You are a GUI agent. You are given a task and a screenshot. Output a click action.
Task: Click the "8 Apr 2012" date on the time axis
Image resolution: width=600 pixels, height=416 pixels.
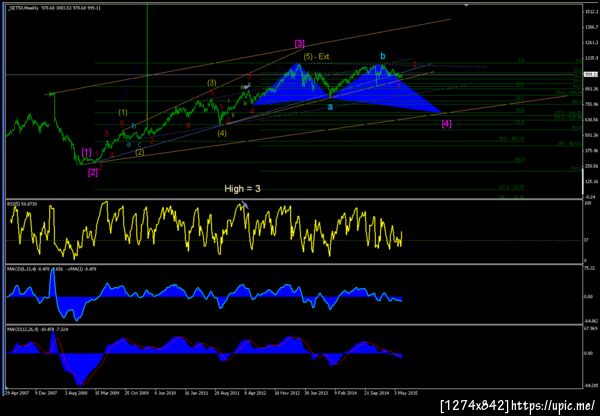255,393
